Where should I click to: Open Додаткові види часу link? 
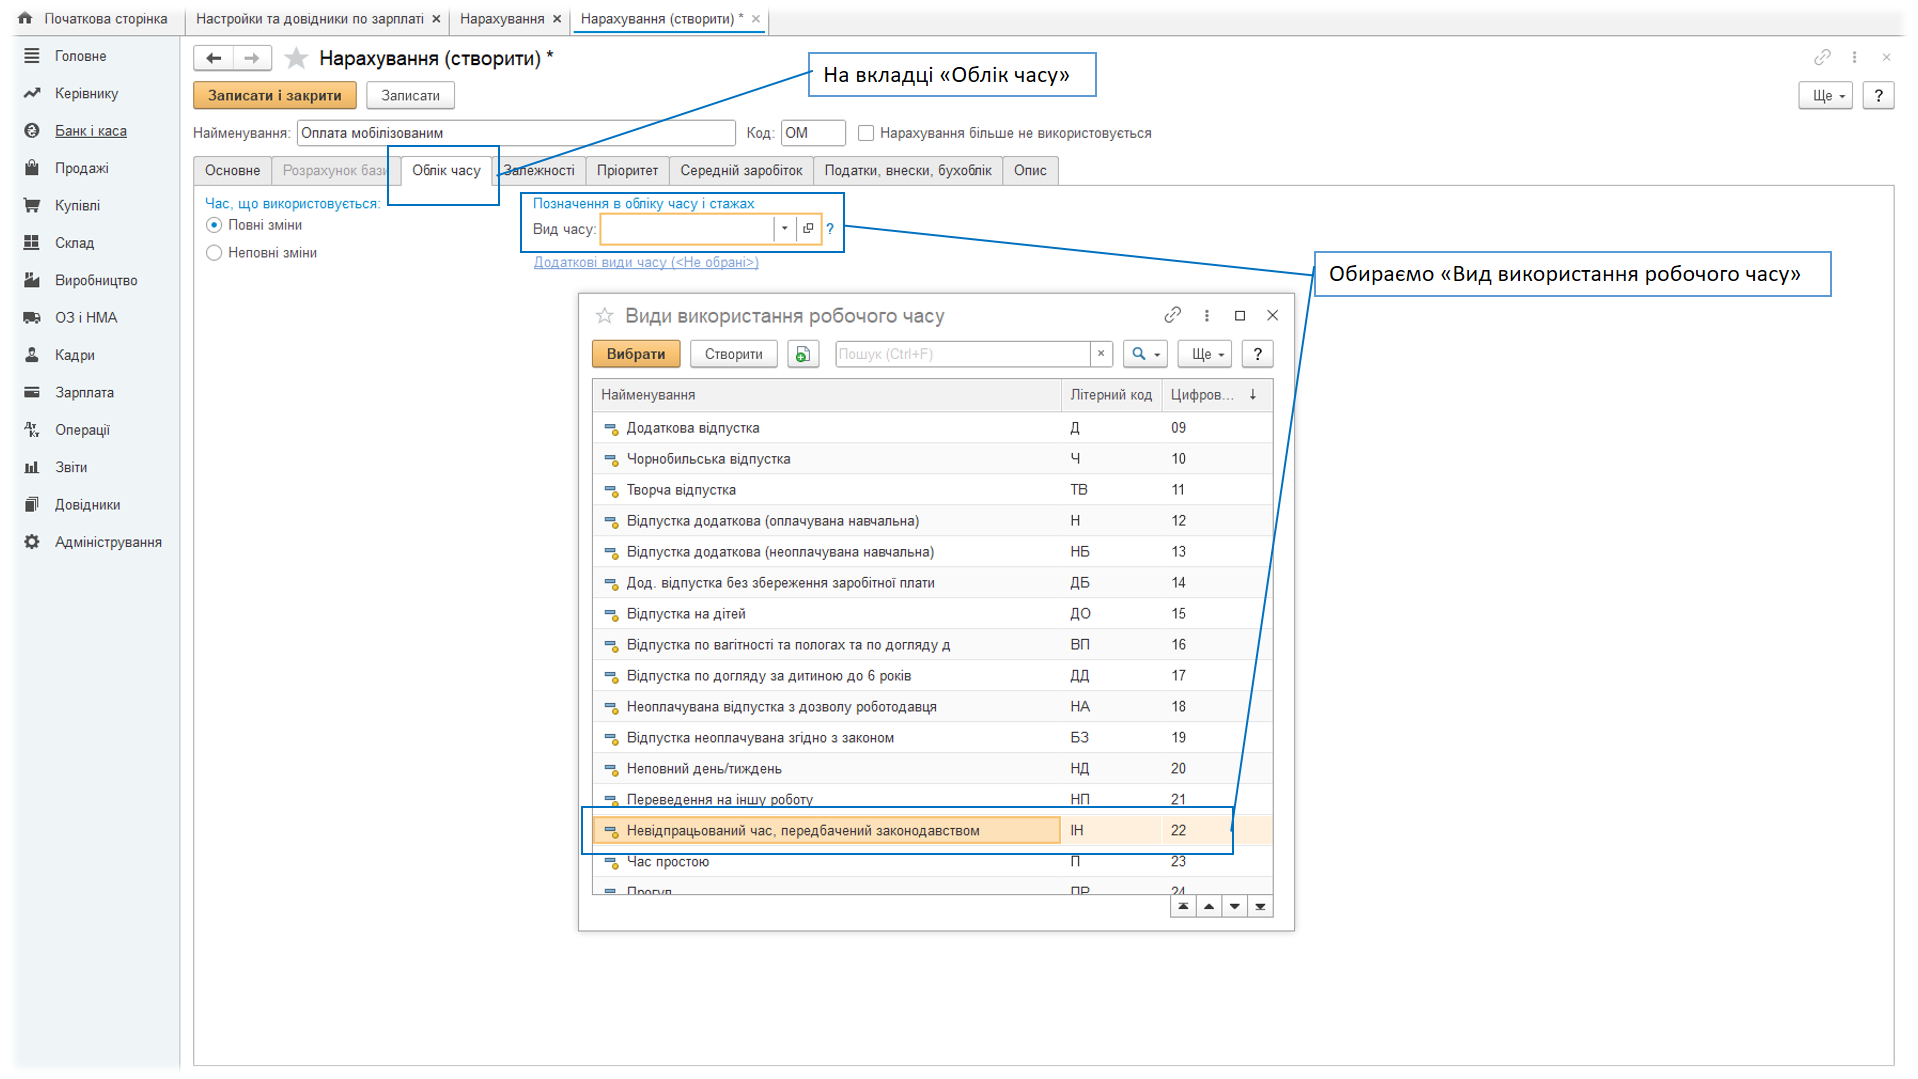(646, 262)
